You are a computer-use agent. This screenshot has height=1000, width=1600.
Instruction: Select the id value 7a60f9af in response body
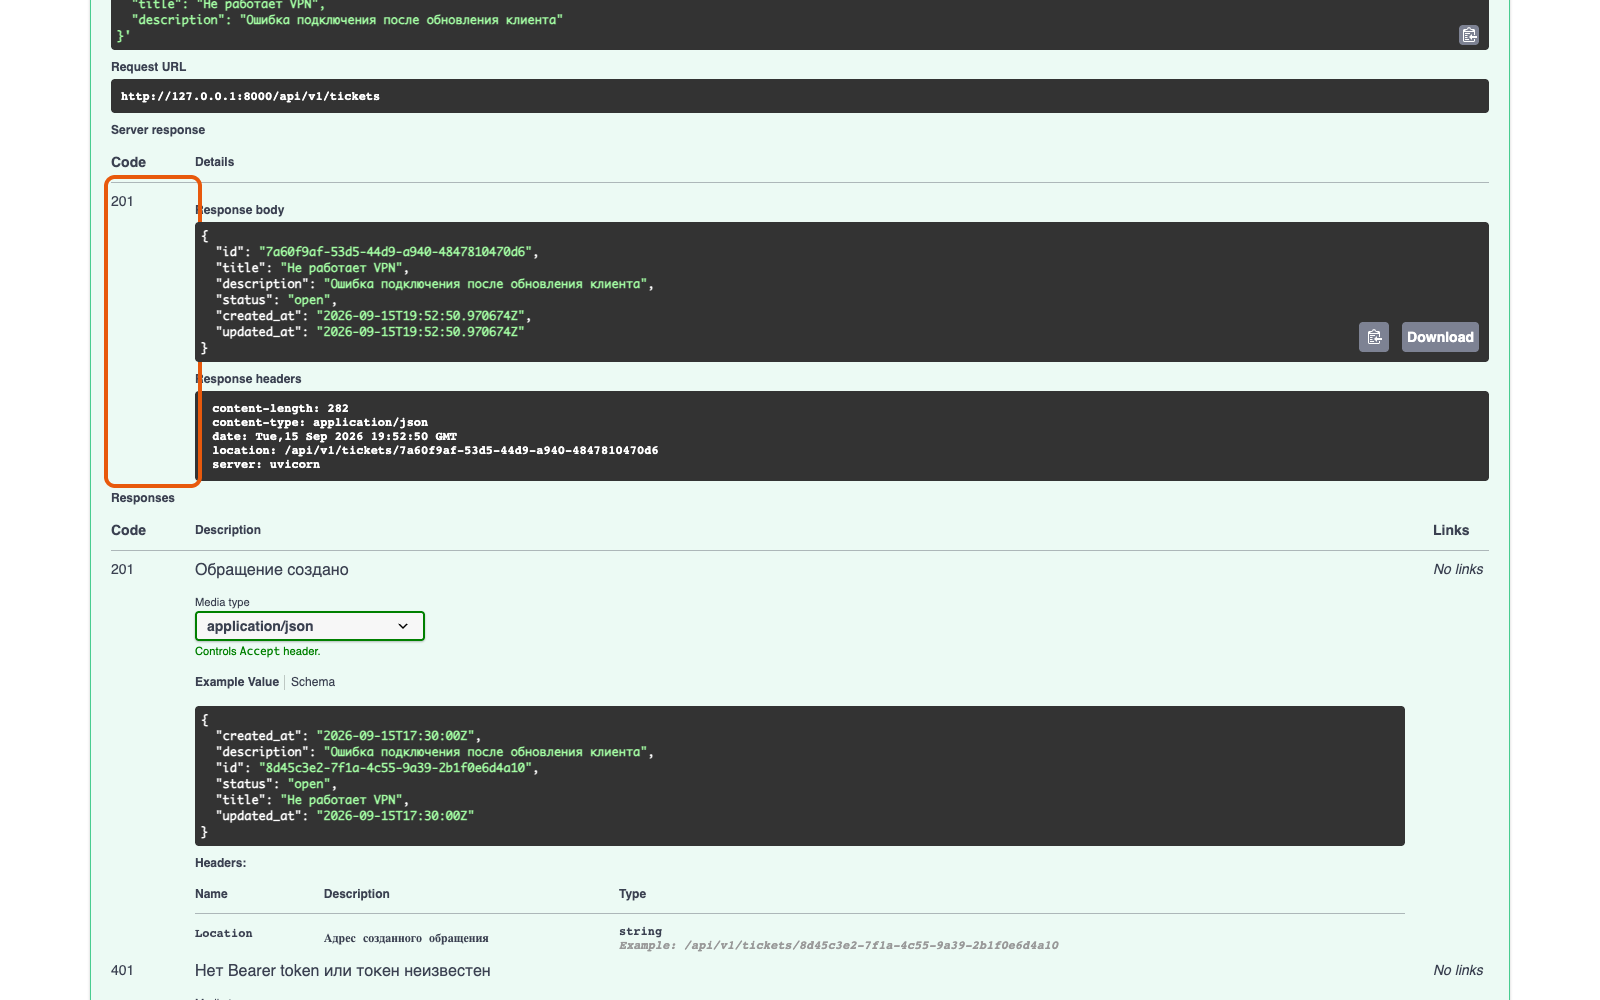pyautogui.click(x=398, y=252)
